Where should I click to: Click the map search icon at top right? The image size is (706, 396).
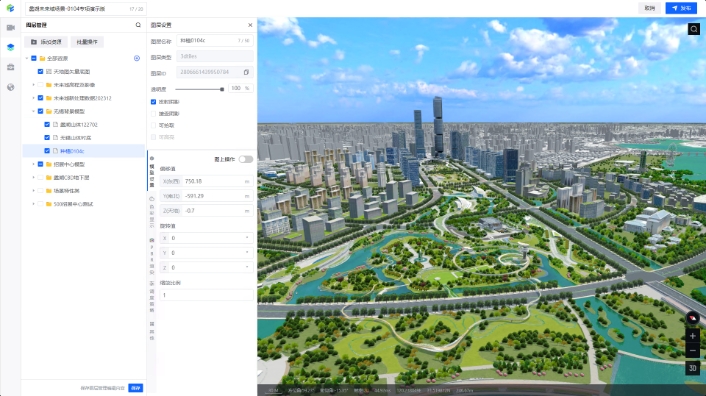(693, 29)
